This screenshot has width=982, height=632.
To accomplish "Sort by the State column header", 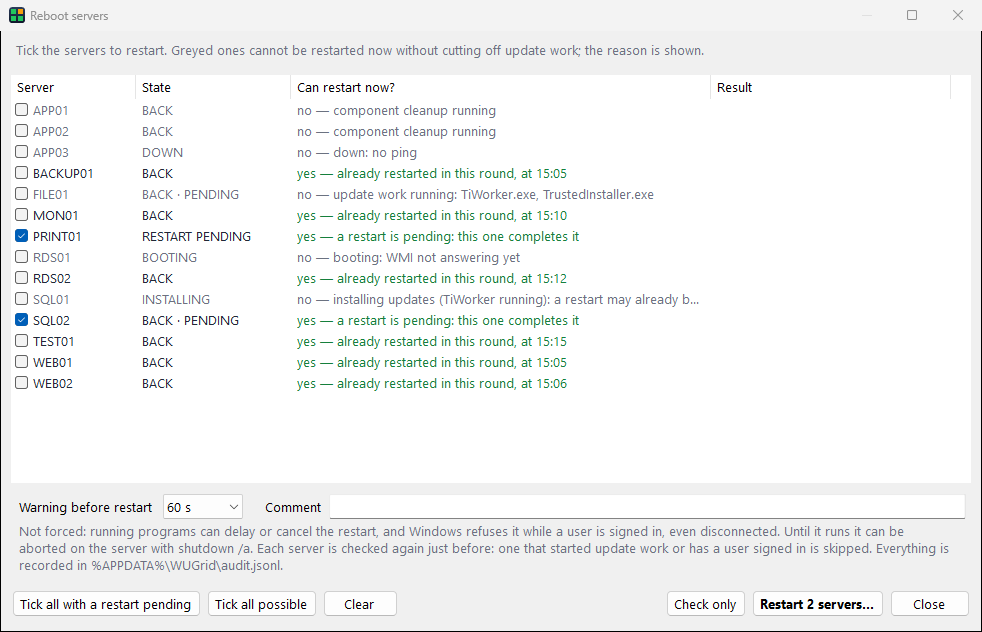I will 213,88.
